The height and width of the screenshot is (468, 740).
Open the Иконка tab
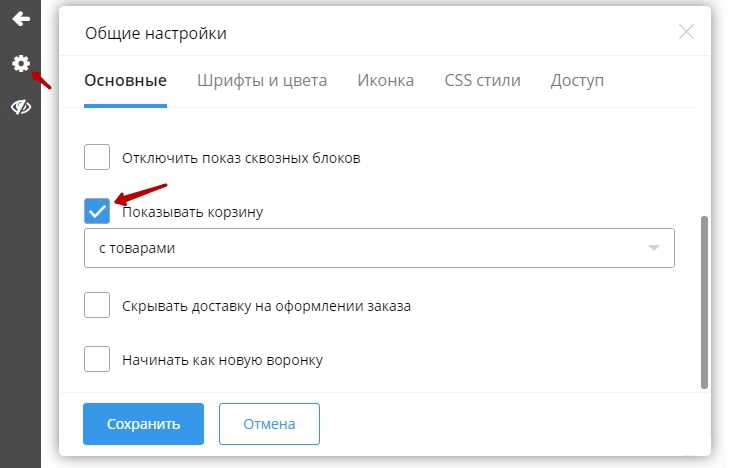click(x=385, y=81)
